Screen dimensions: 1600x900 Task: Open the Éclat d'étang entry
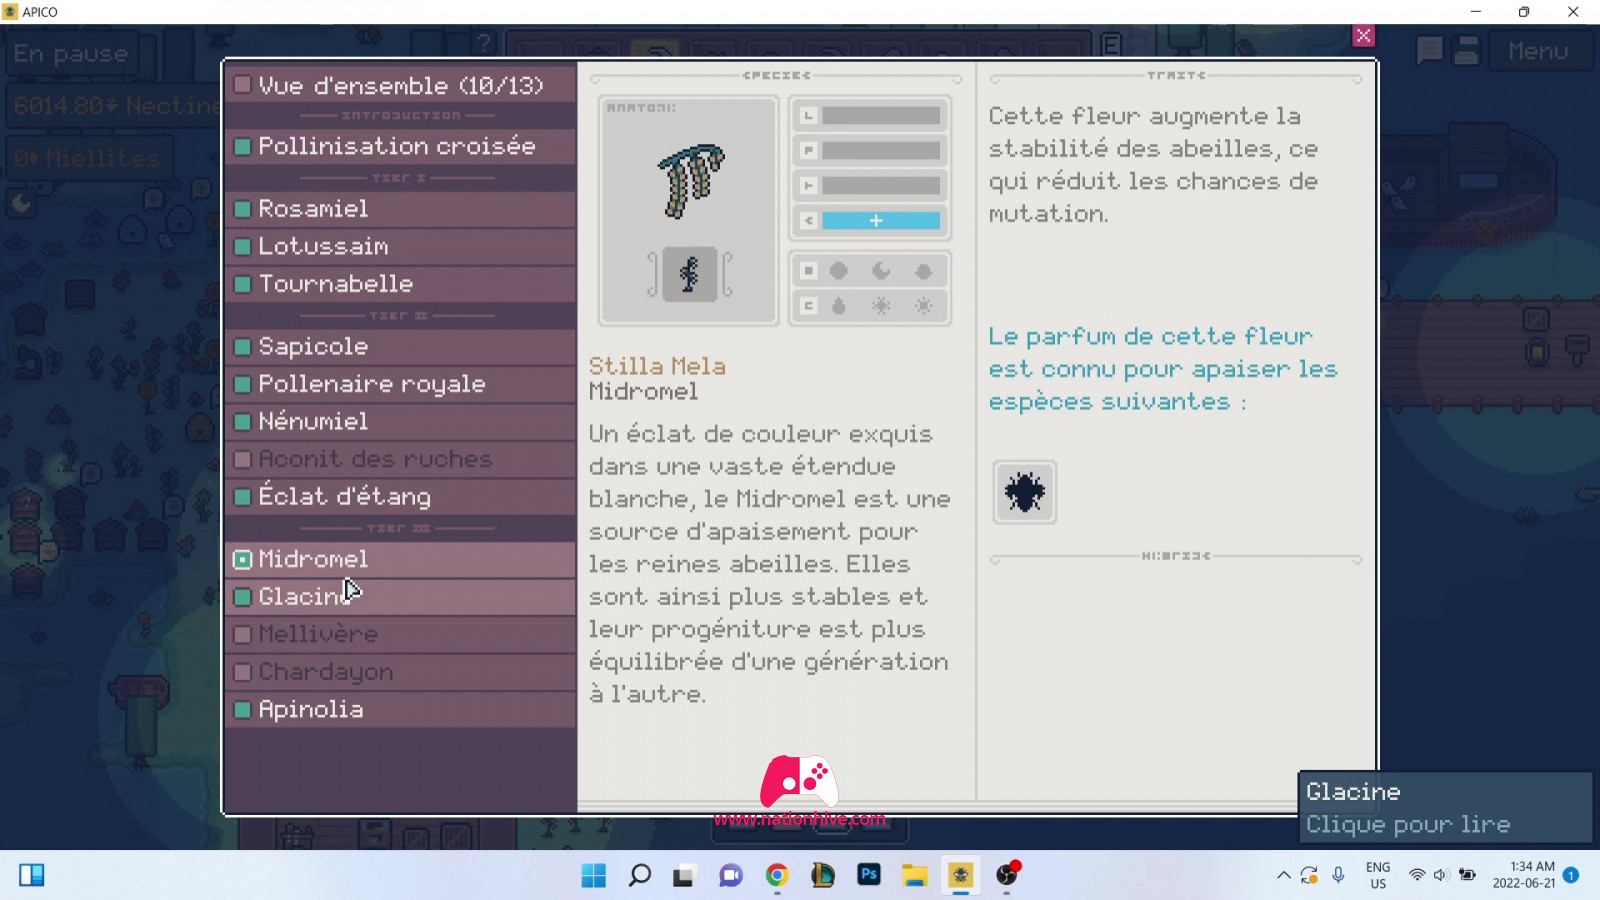pyautogui.click(x=400, y=496)
